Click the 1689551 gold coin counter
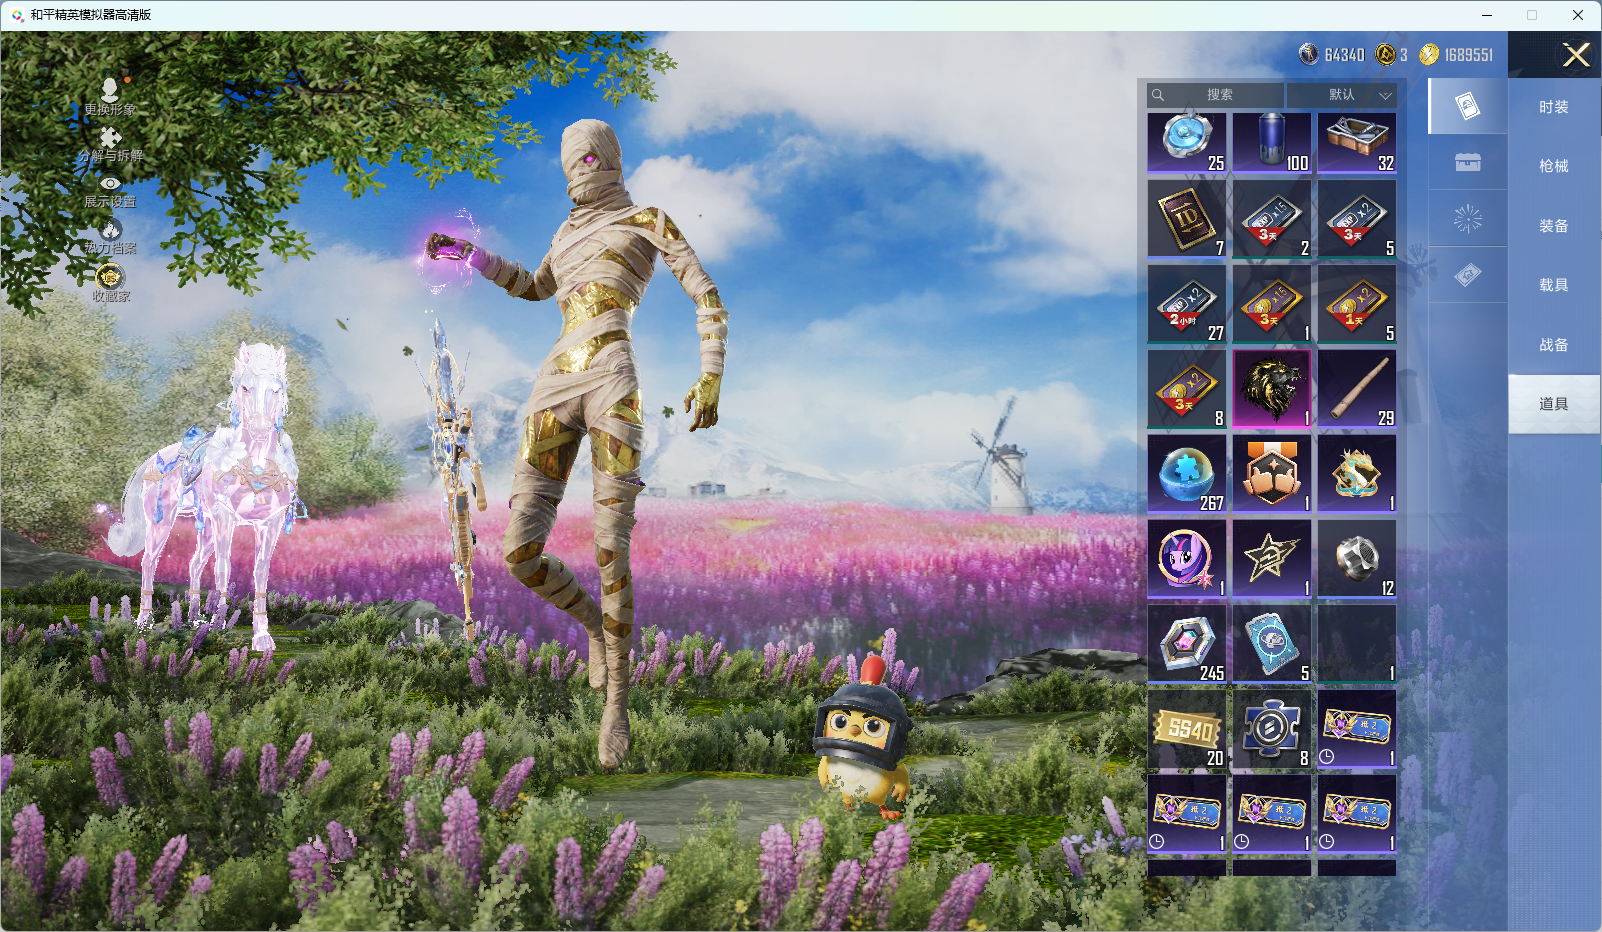The width and height of the screenshot is (1602, 932). [x=1457, y=55]
